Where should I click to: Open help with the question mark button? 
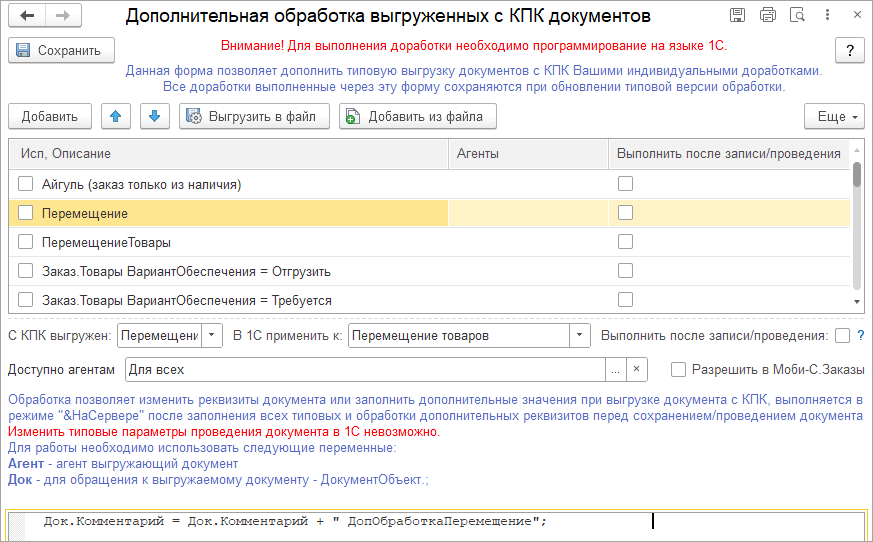coord(849,51)
